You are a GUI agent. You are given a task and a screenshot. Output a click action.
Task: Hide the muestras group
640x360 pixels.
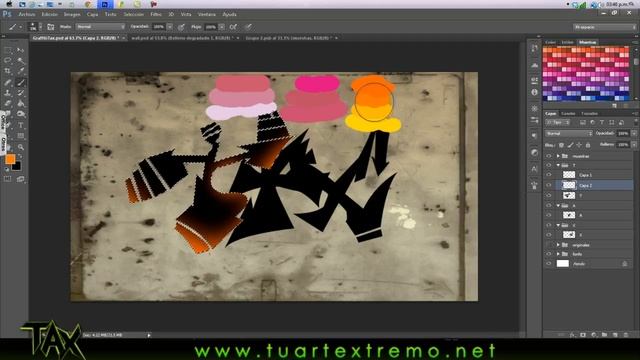point(549,156)
